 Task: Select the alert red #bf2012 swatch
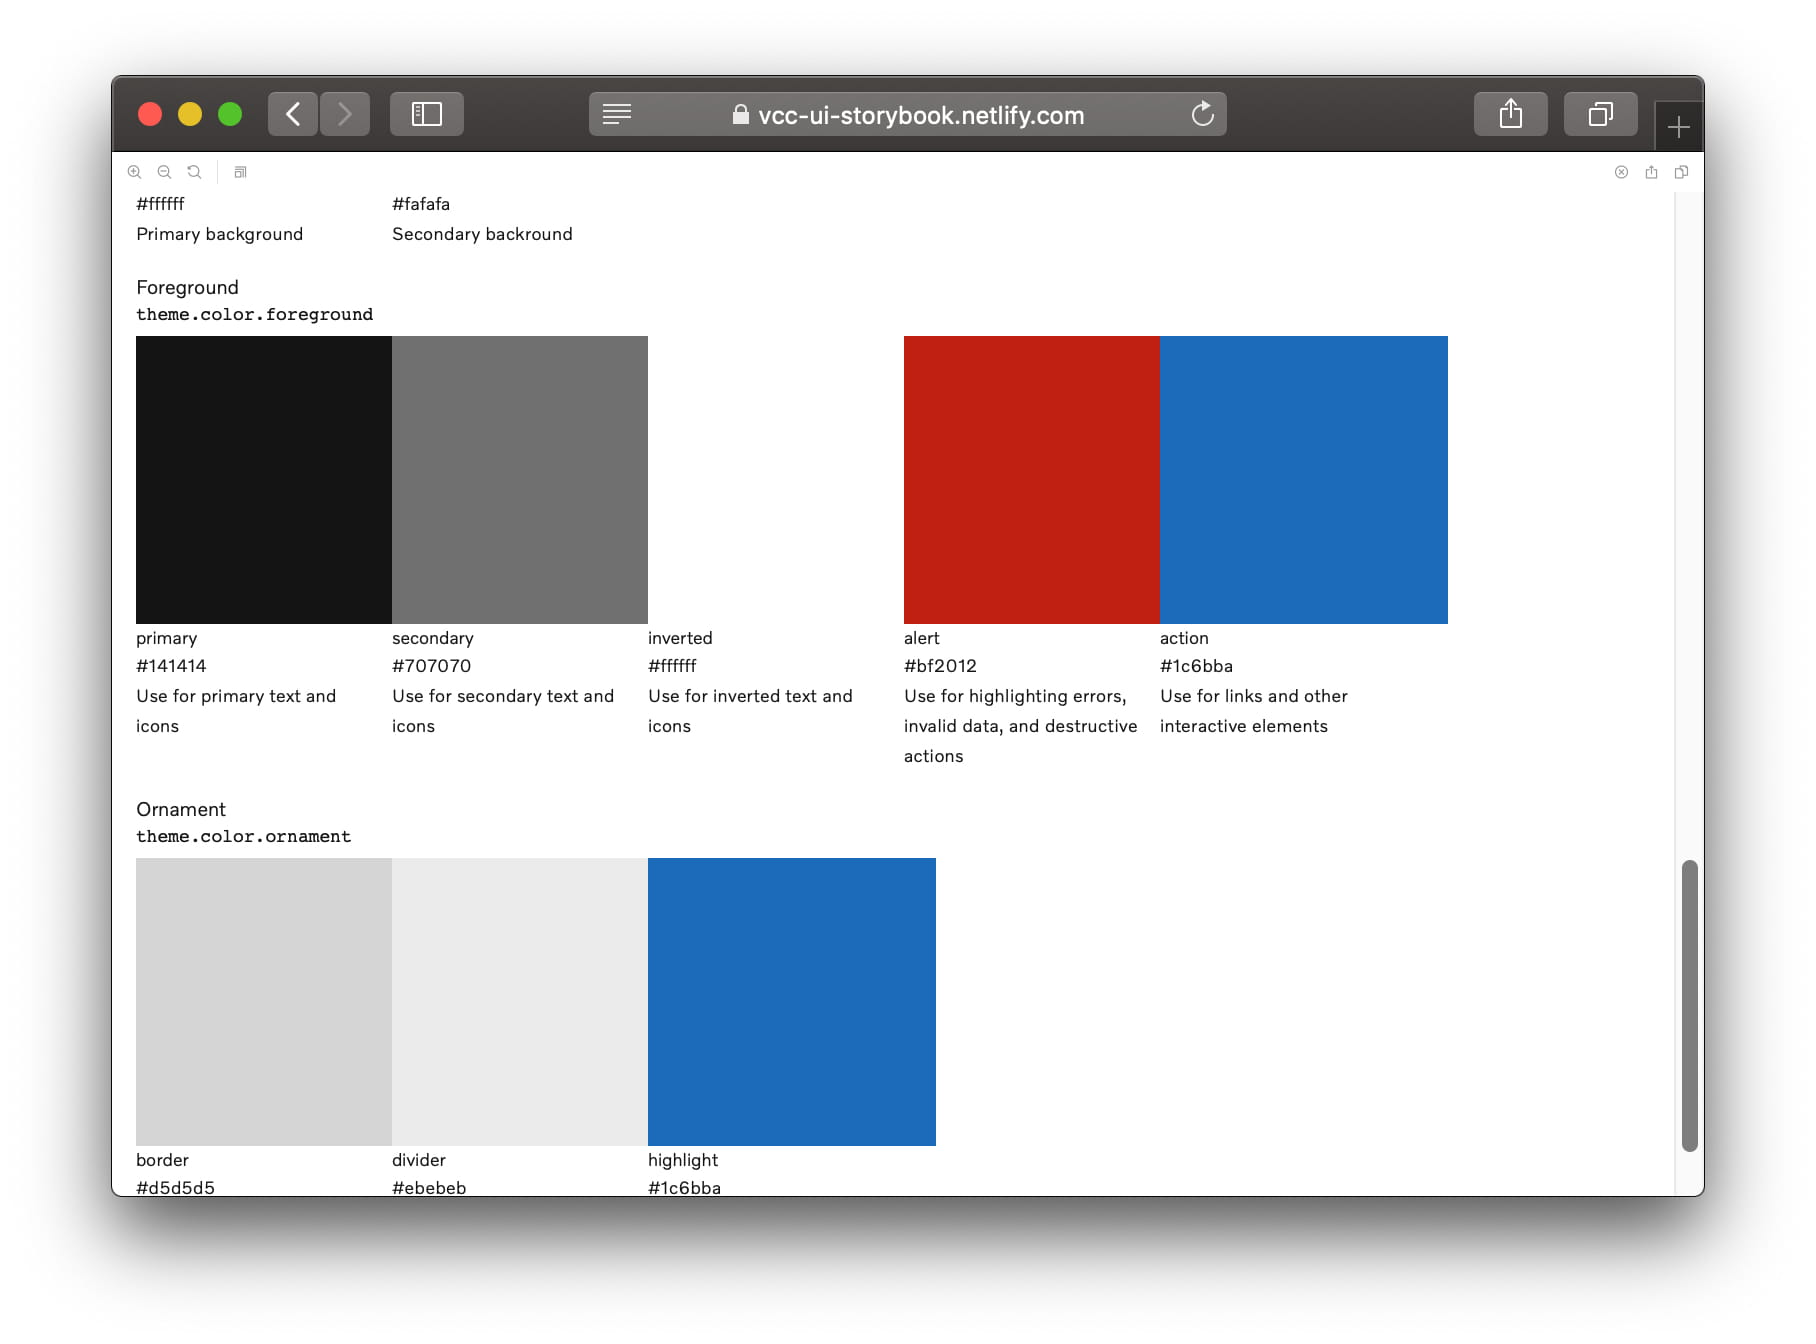pos(1031,480)
